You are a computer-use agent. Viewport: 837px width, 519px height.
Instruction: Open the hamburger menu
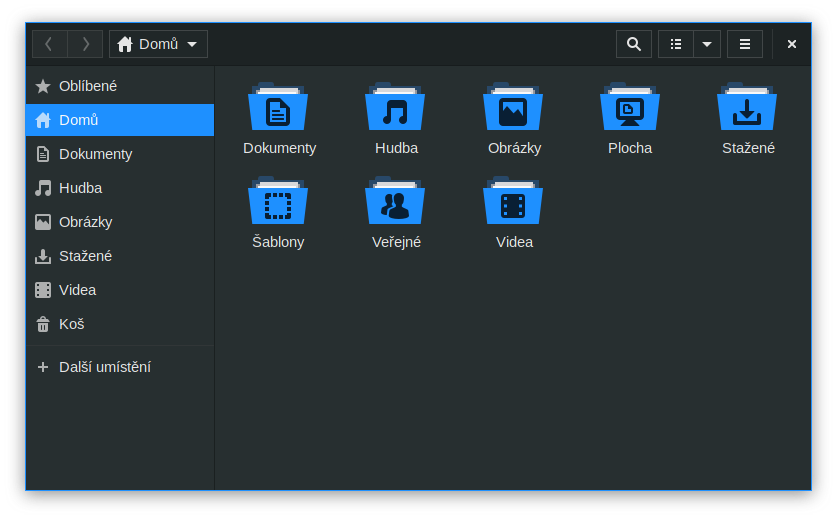point(745,44)
